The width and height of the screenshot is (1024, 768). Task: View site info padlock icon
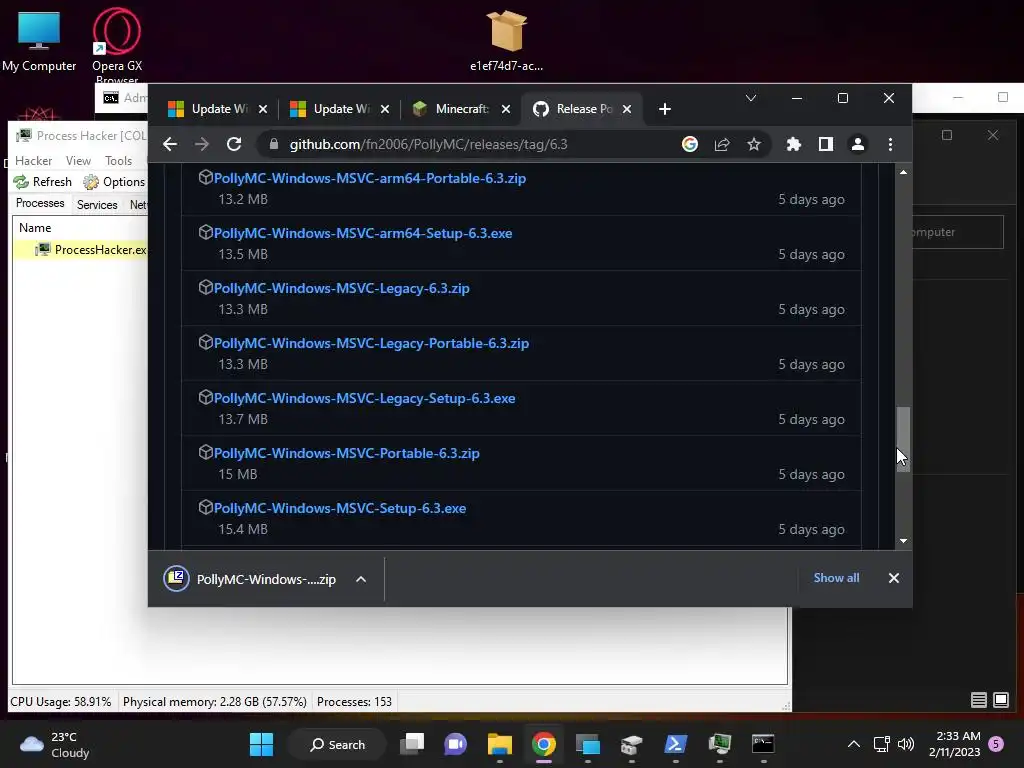click(x=274, y=144)
